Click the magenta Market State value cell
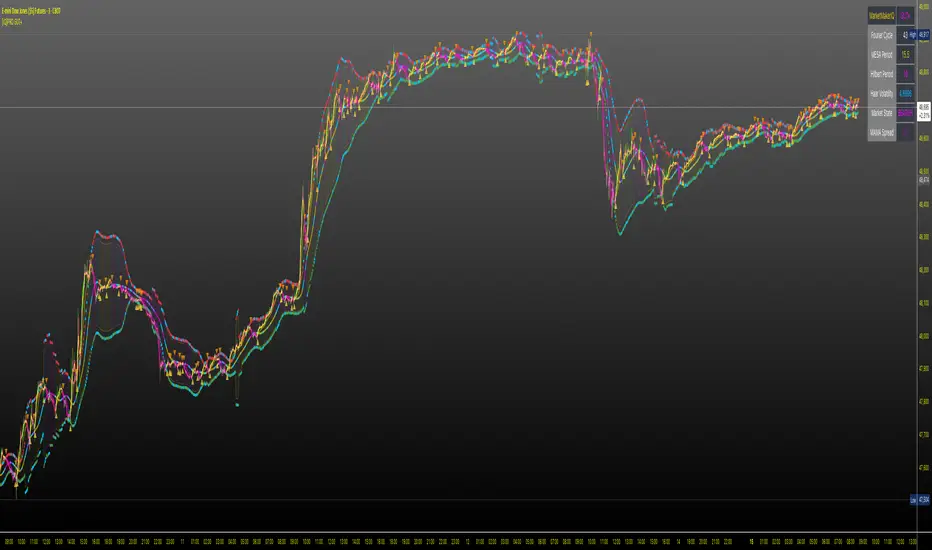The width and height of the screenshot is (932, 550). click(x=905, y=113)
